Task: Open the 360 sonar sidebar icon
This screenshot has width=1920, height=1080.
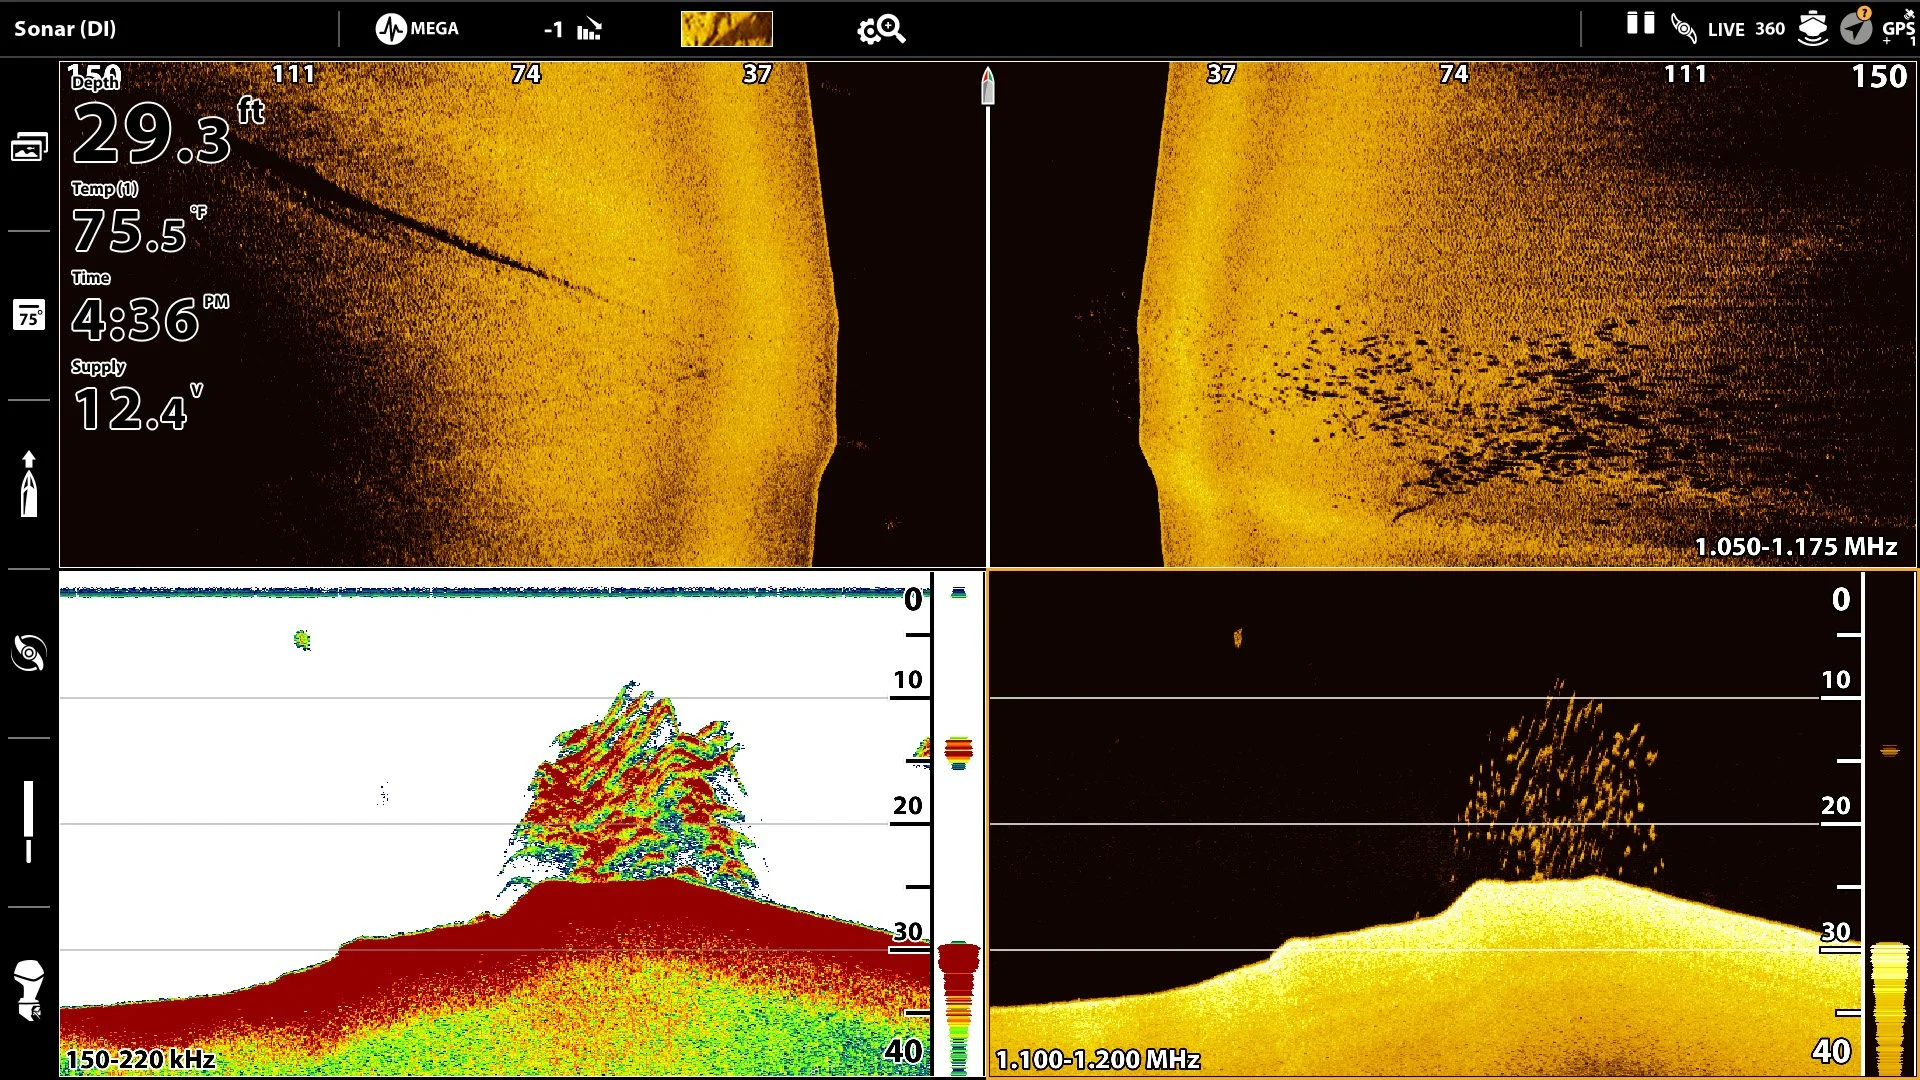Action: [x=29, y=654]
